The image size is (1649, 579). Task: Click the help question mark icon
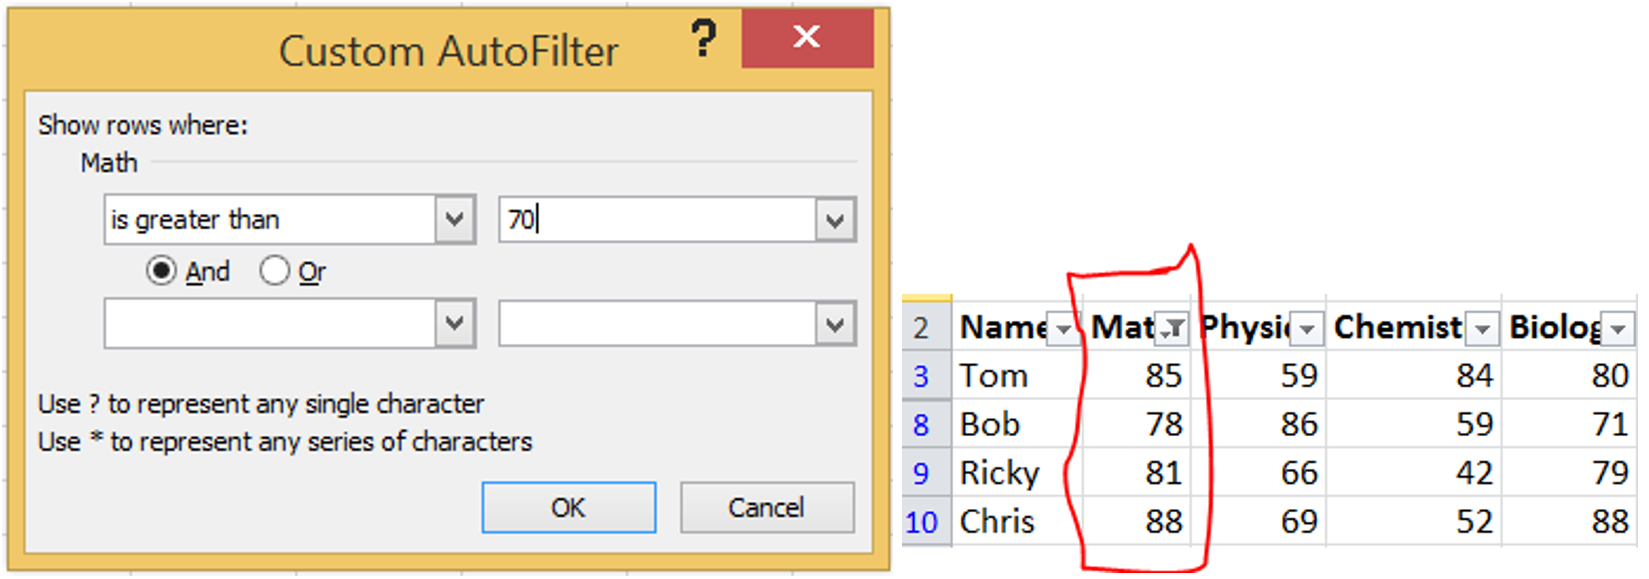[703, 39]
